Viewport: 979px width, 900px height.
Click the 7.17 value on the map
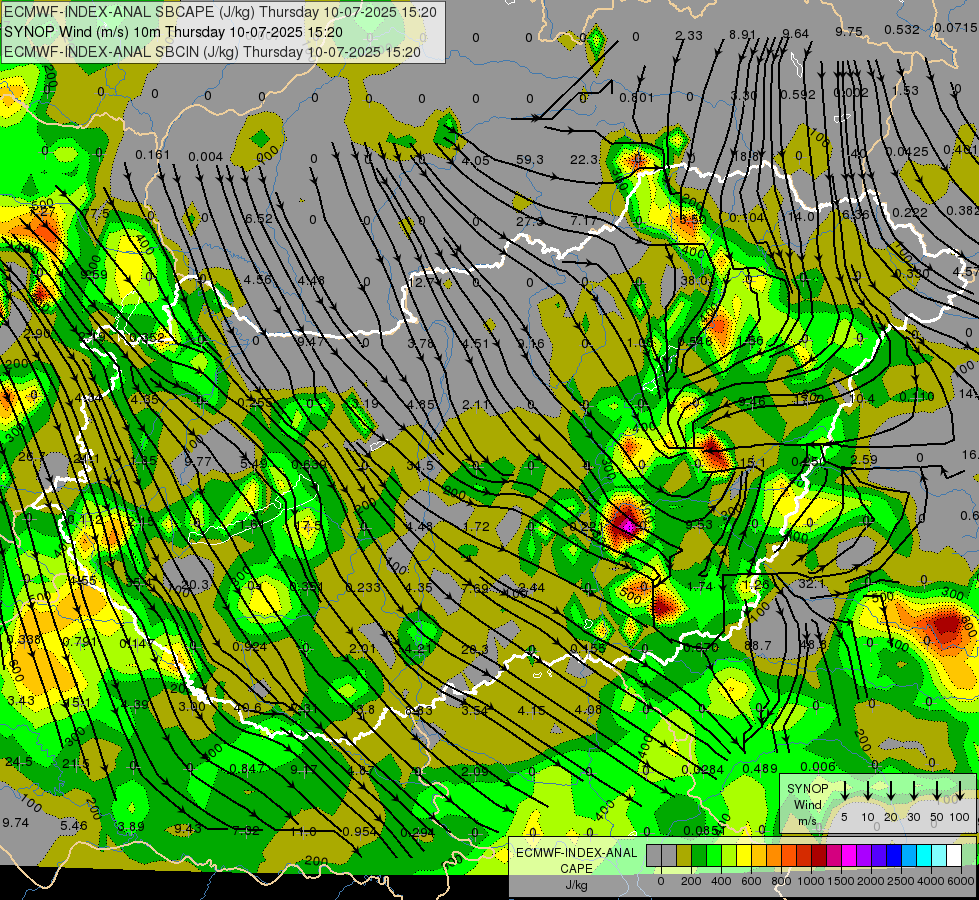[584, 220]
